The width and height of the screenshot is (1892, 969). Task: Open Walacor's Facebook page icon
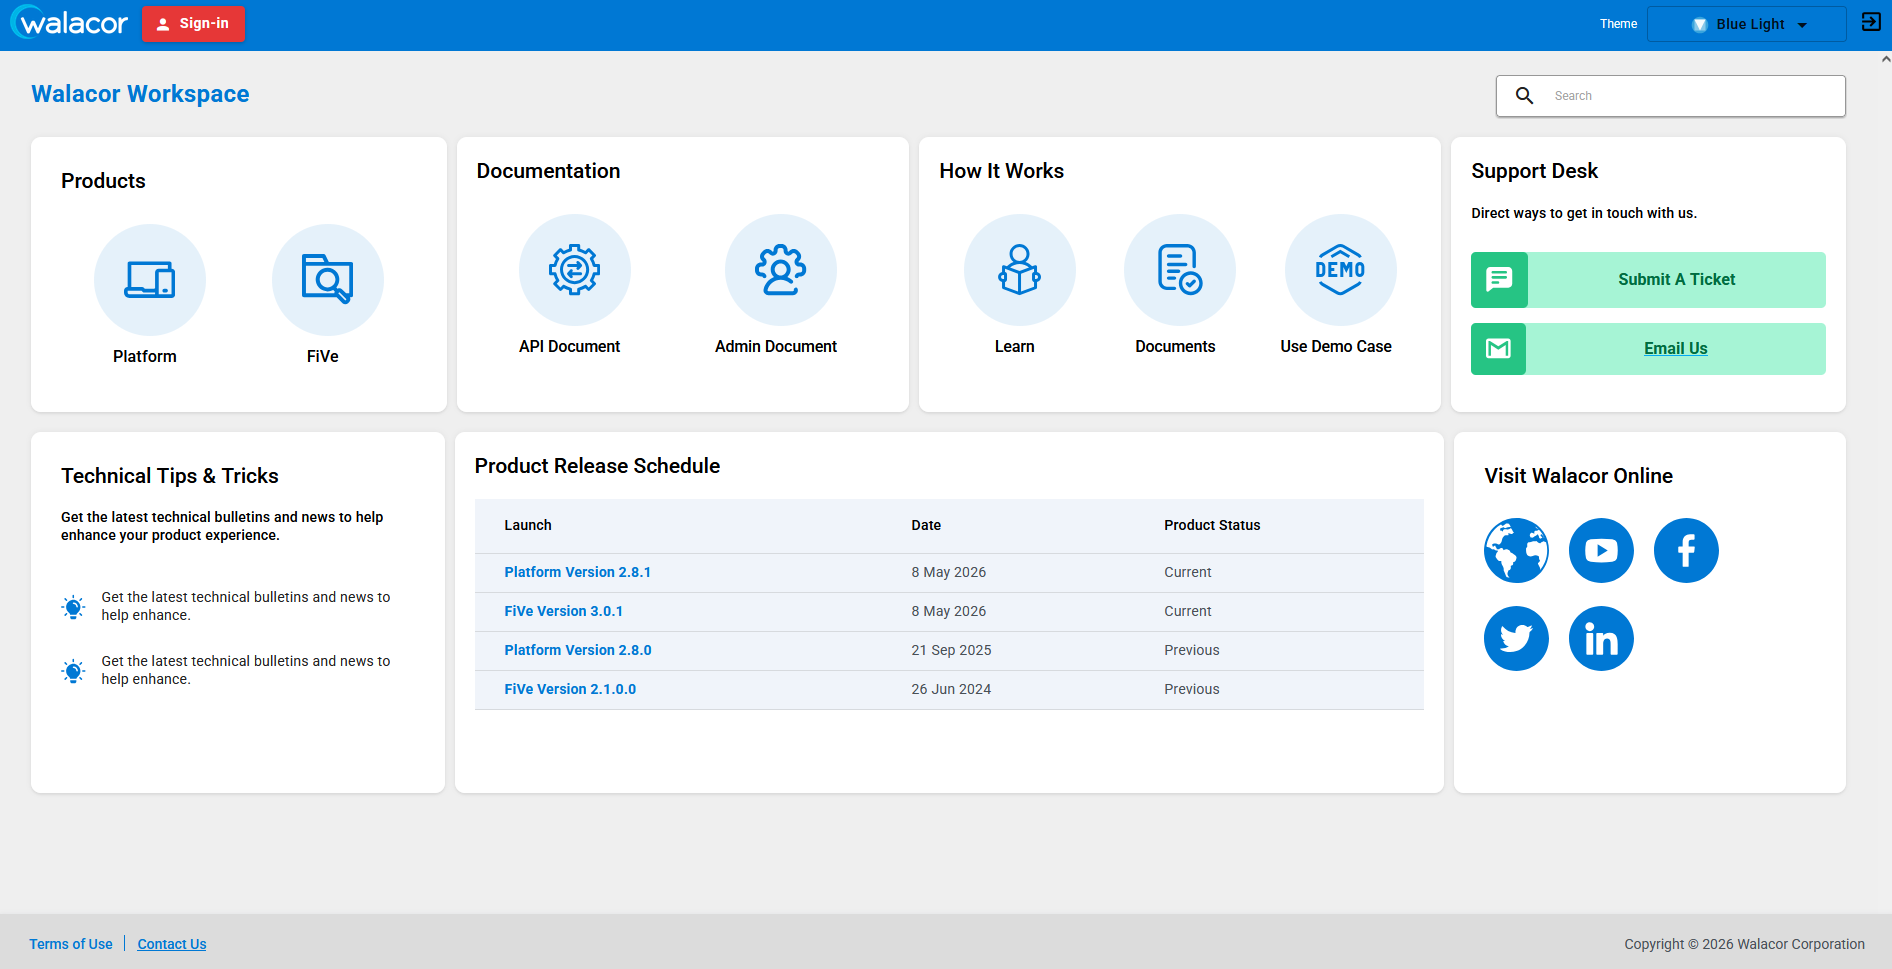click(1687, 551)
